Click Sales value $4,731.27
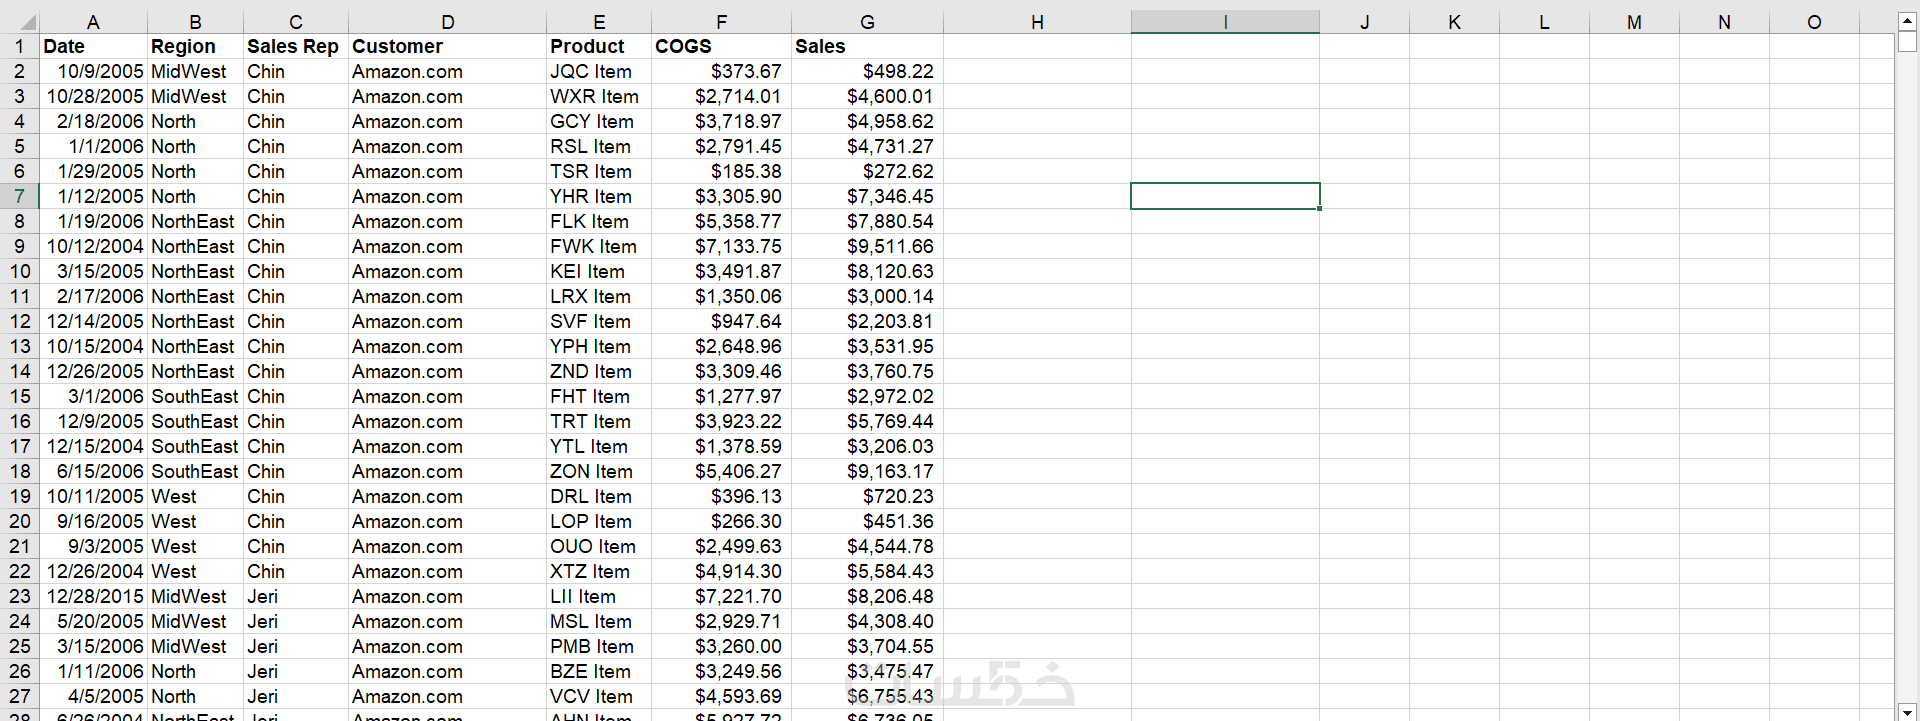 867,146
